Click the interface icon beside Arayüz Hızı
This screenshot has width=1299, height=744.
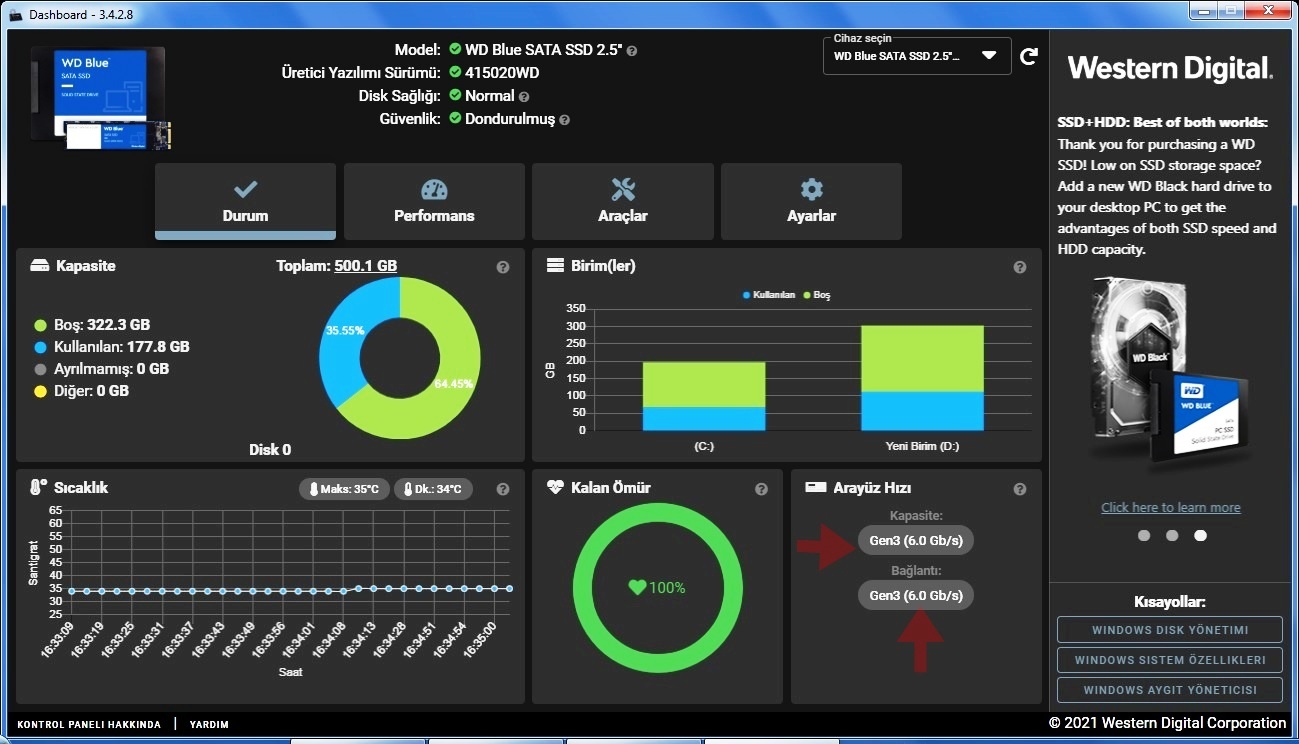816,488
